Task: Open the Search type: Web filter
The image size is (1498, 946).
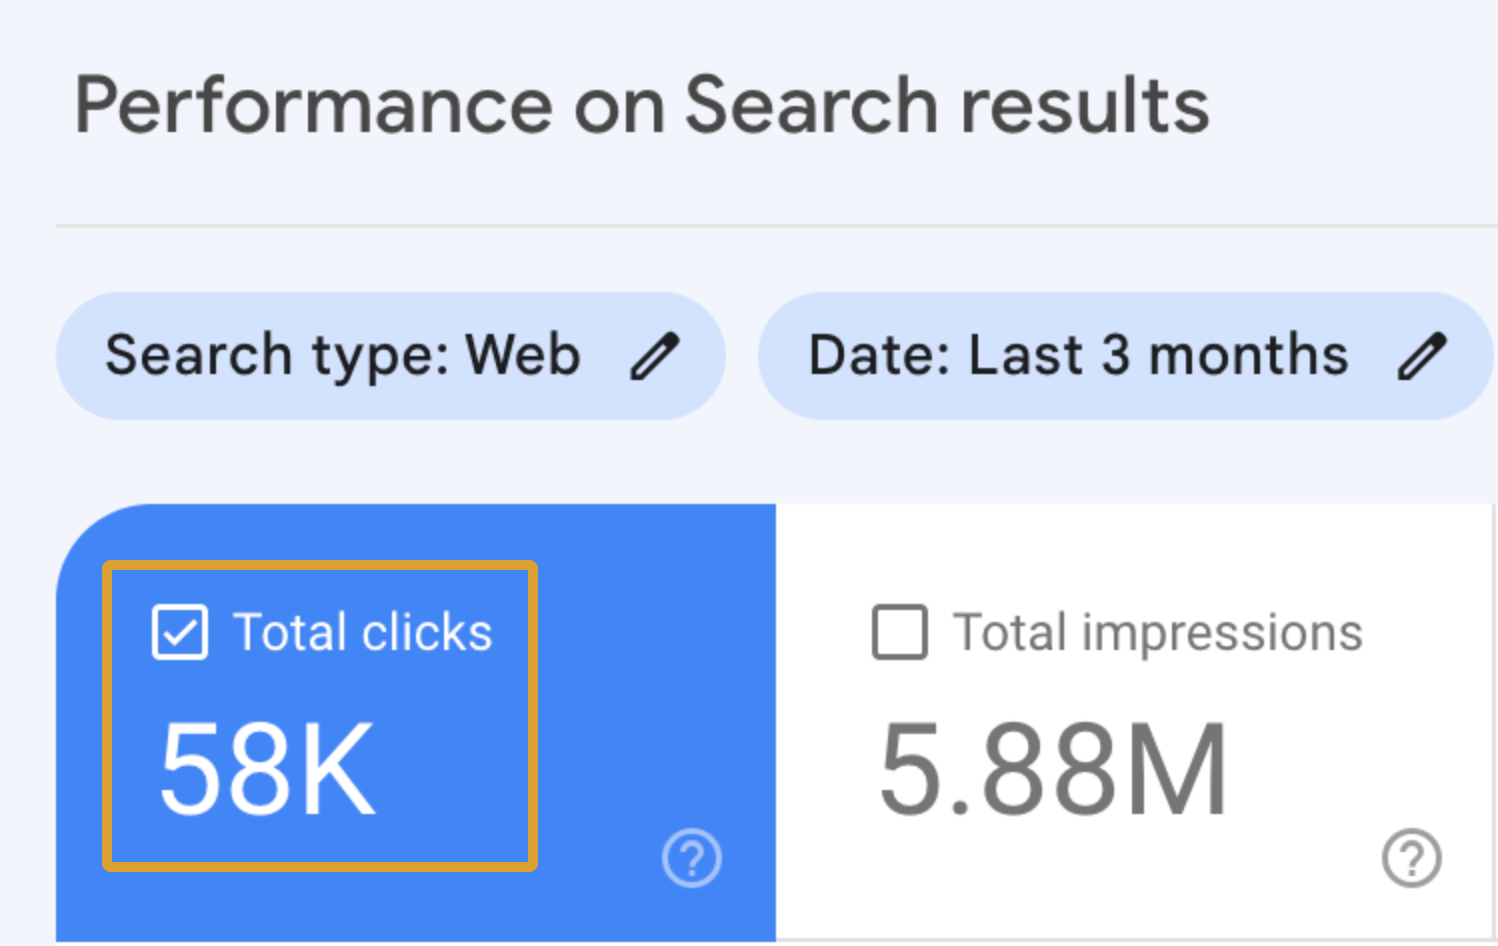Action: [x=390, y=354]
